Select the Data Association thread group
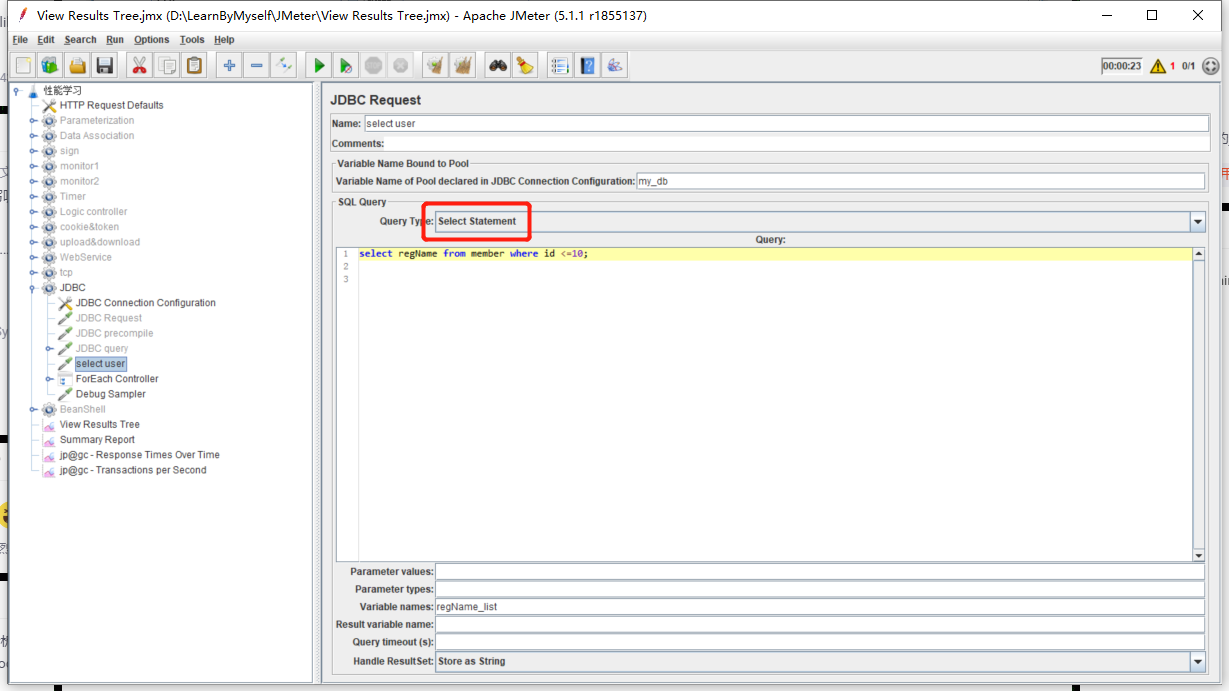Screen dimensions: 1229x691 [x=96, y=136]
